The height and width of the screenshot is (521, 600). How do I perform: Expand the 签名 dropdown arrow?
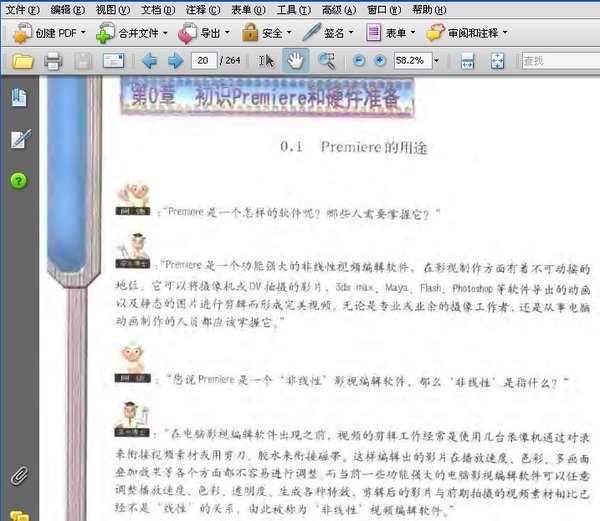(x=351, y=33)
